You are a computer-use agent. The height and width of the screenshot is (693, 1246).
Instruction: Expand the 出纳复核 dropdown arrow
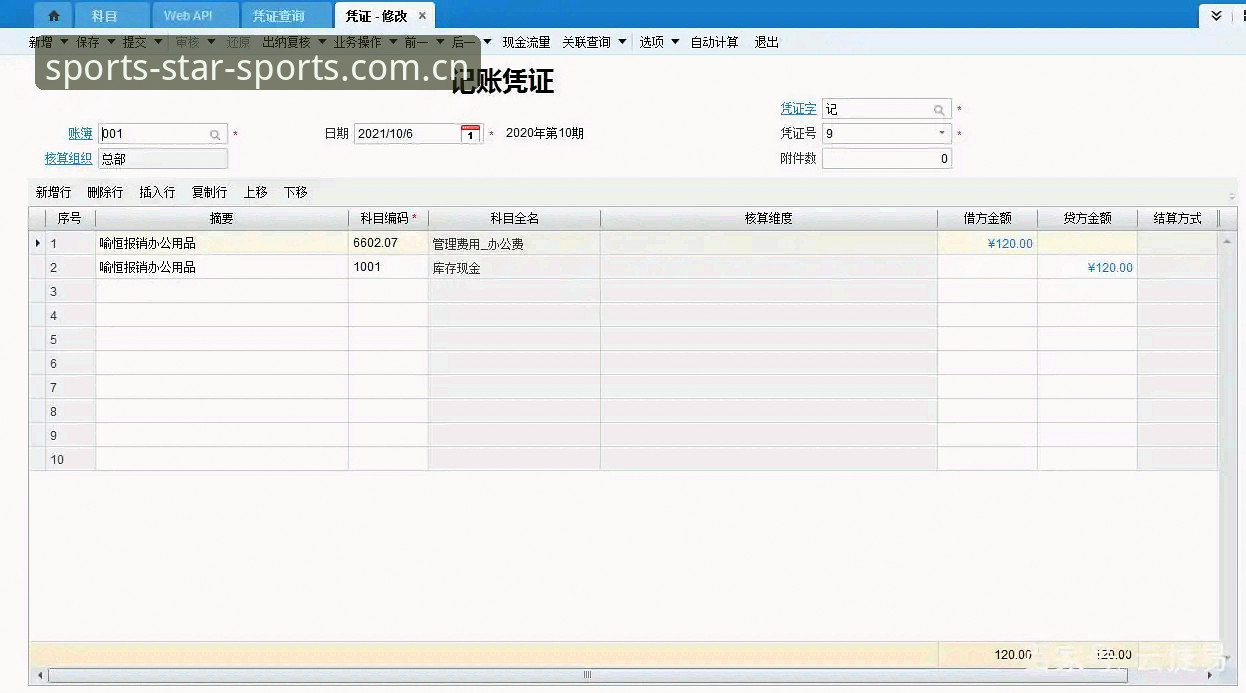(x=322, y=42)
